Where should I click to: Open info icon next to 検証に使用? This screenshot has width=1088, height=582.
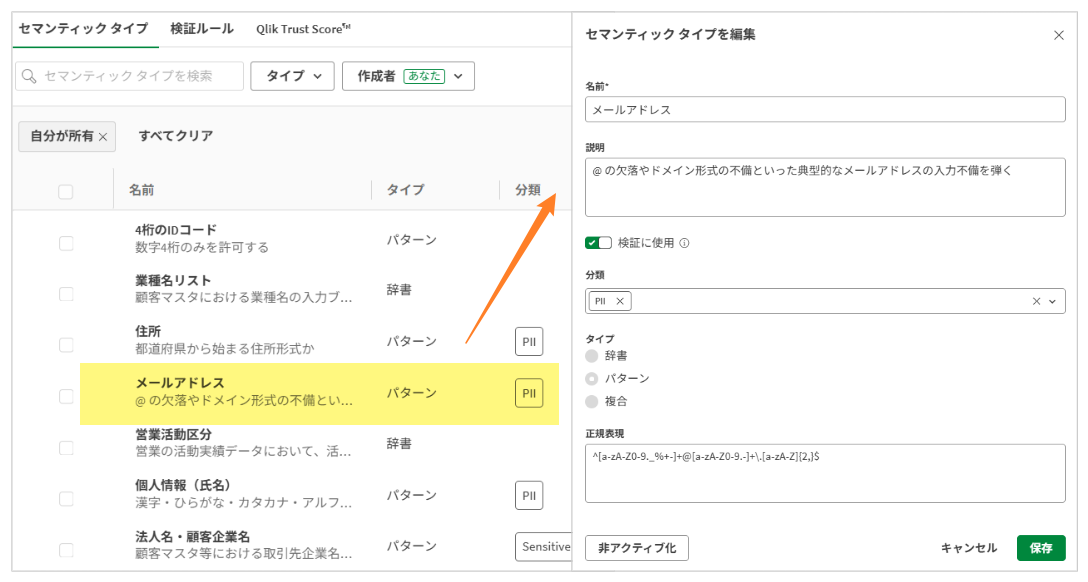pyautogui.click(x=684, y=243)
